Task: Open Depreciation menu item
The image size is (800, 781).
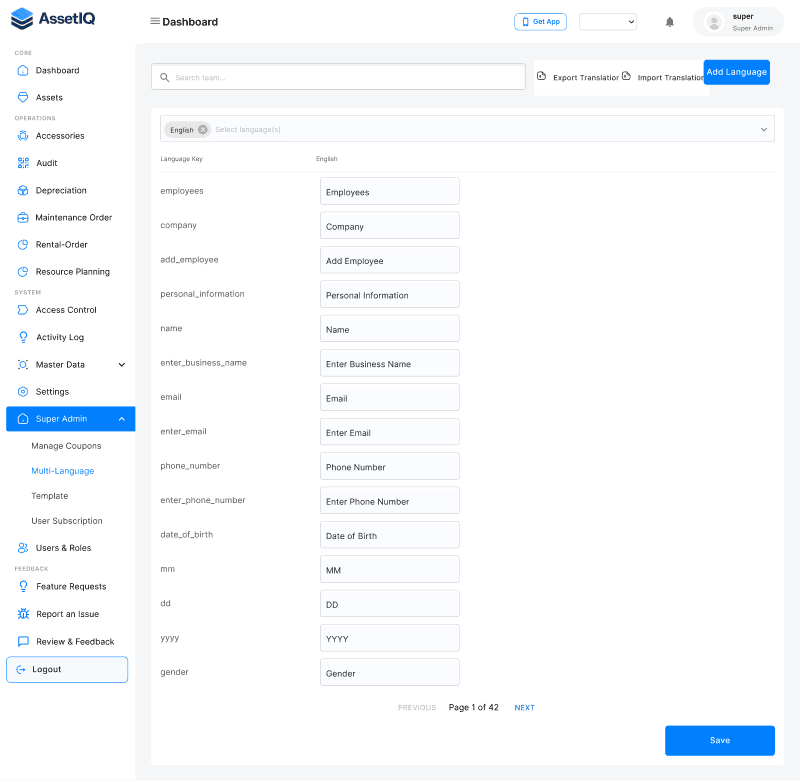Action: 61,190
